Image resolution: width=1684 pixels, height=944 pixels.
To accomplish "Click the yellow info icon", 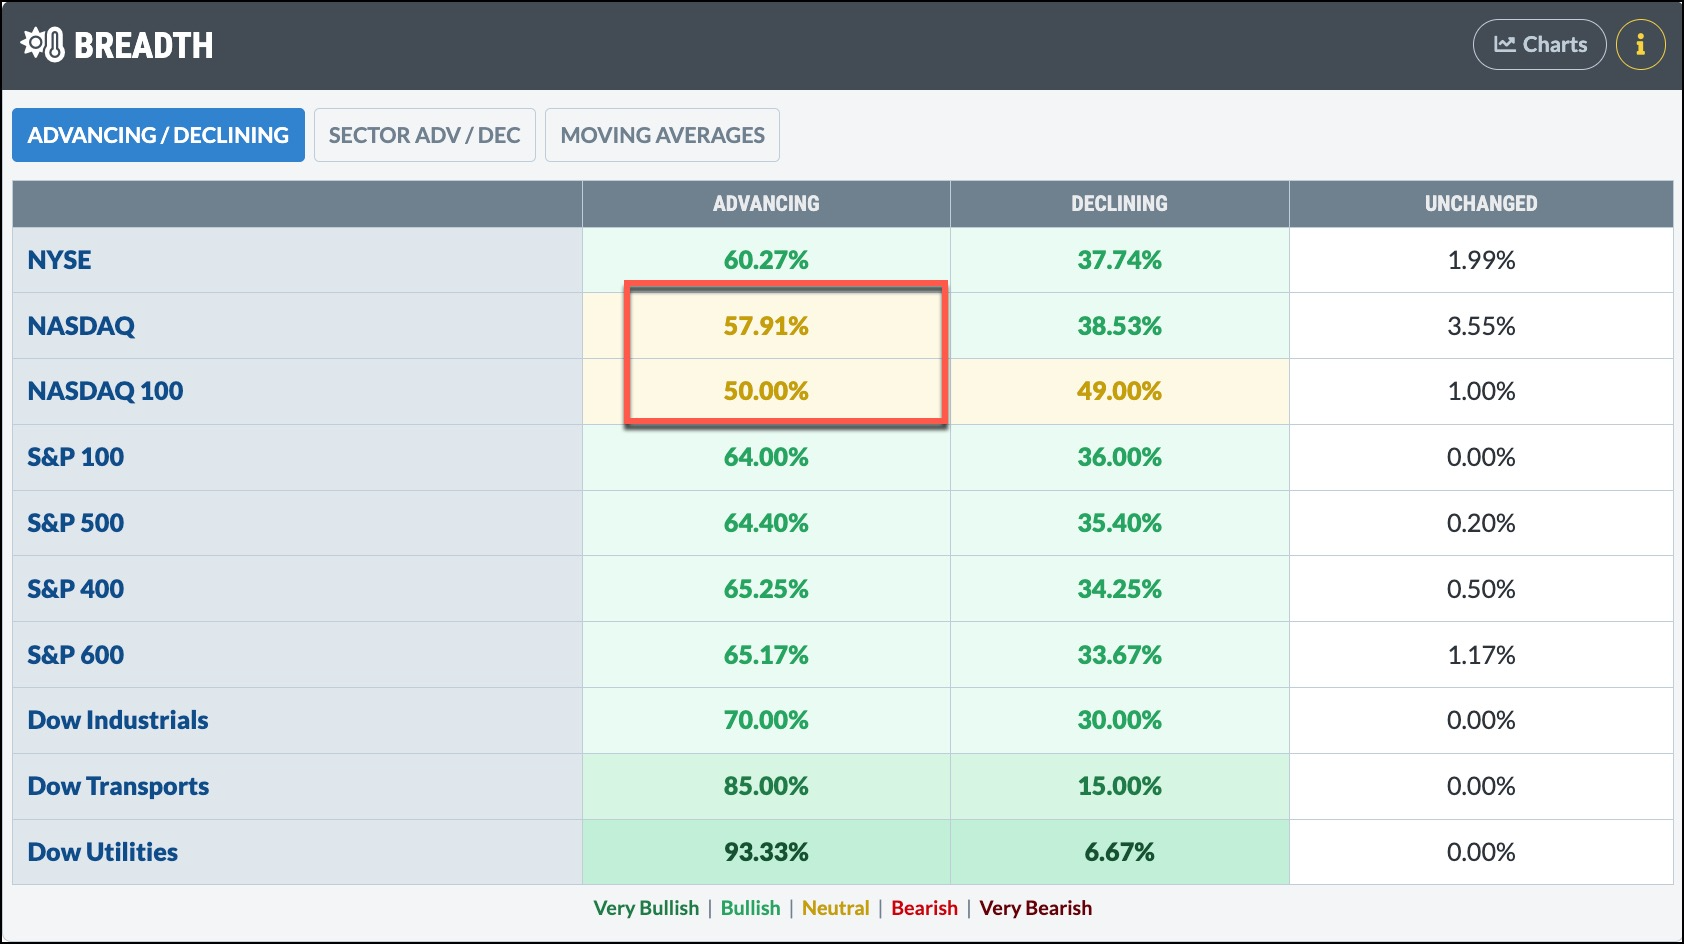I will pos(1640,45).
